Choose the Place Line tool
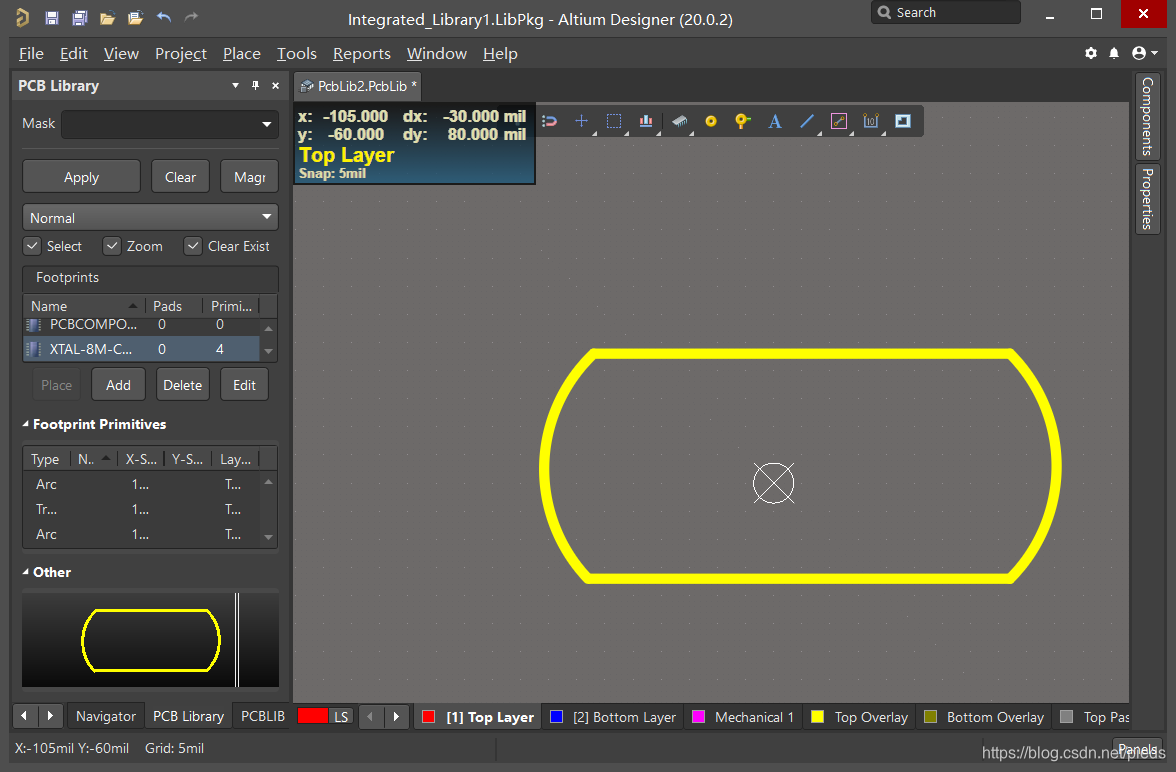 807,121
